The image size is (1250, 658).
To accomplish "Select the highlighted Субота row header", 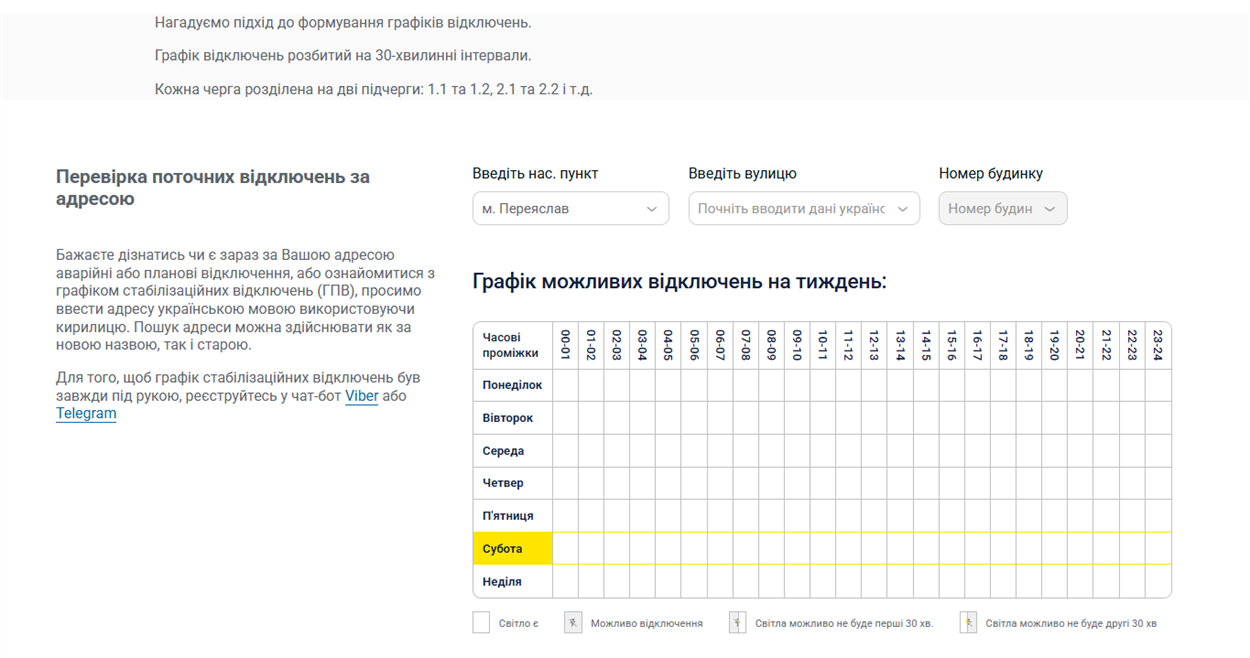I will [512, 549].
